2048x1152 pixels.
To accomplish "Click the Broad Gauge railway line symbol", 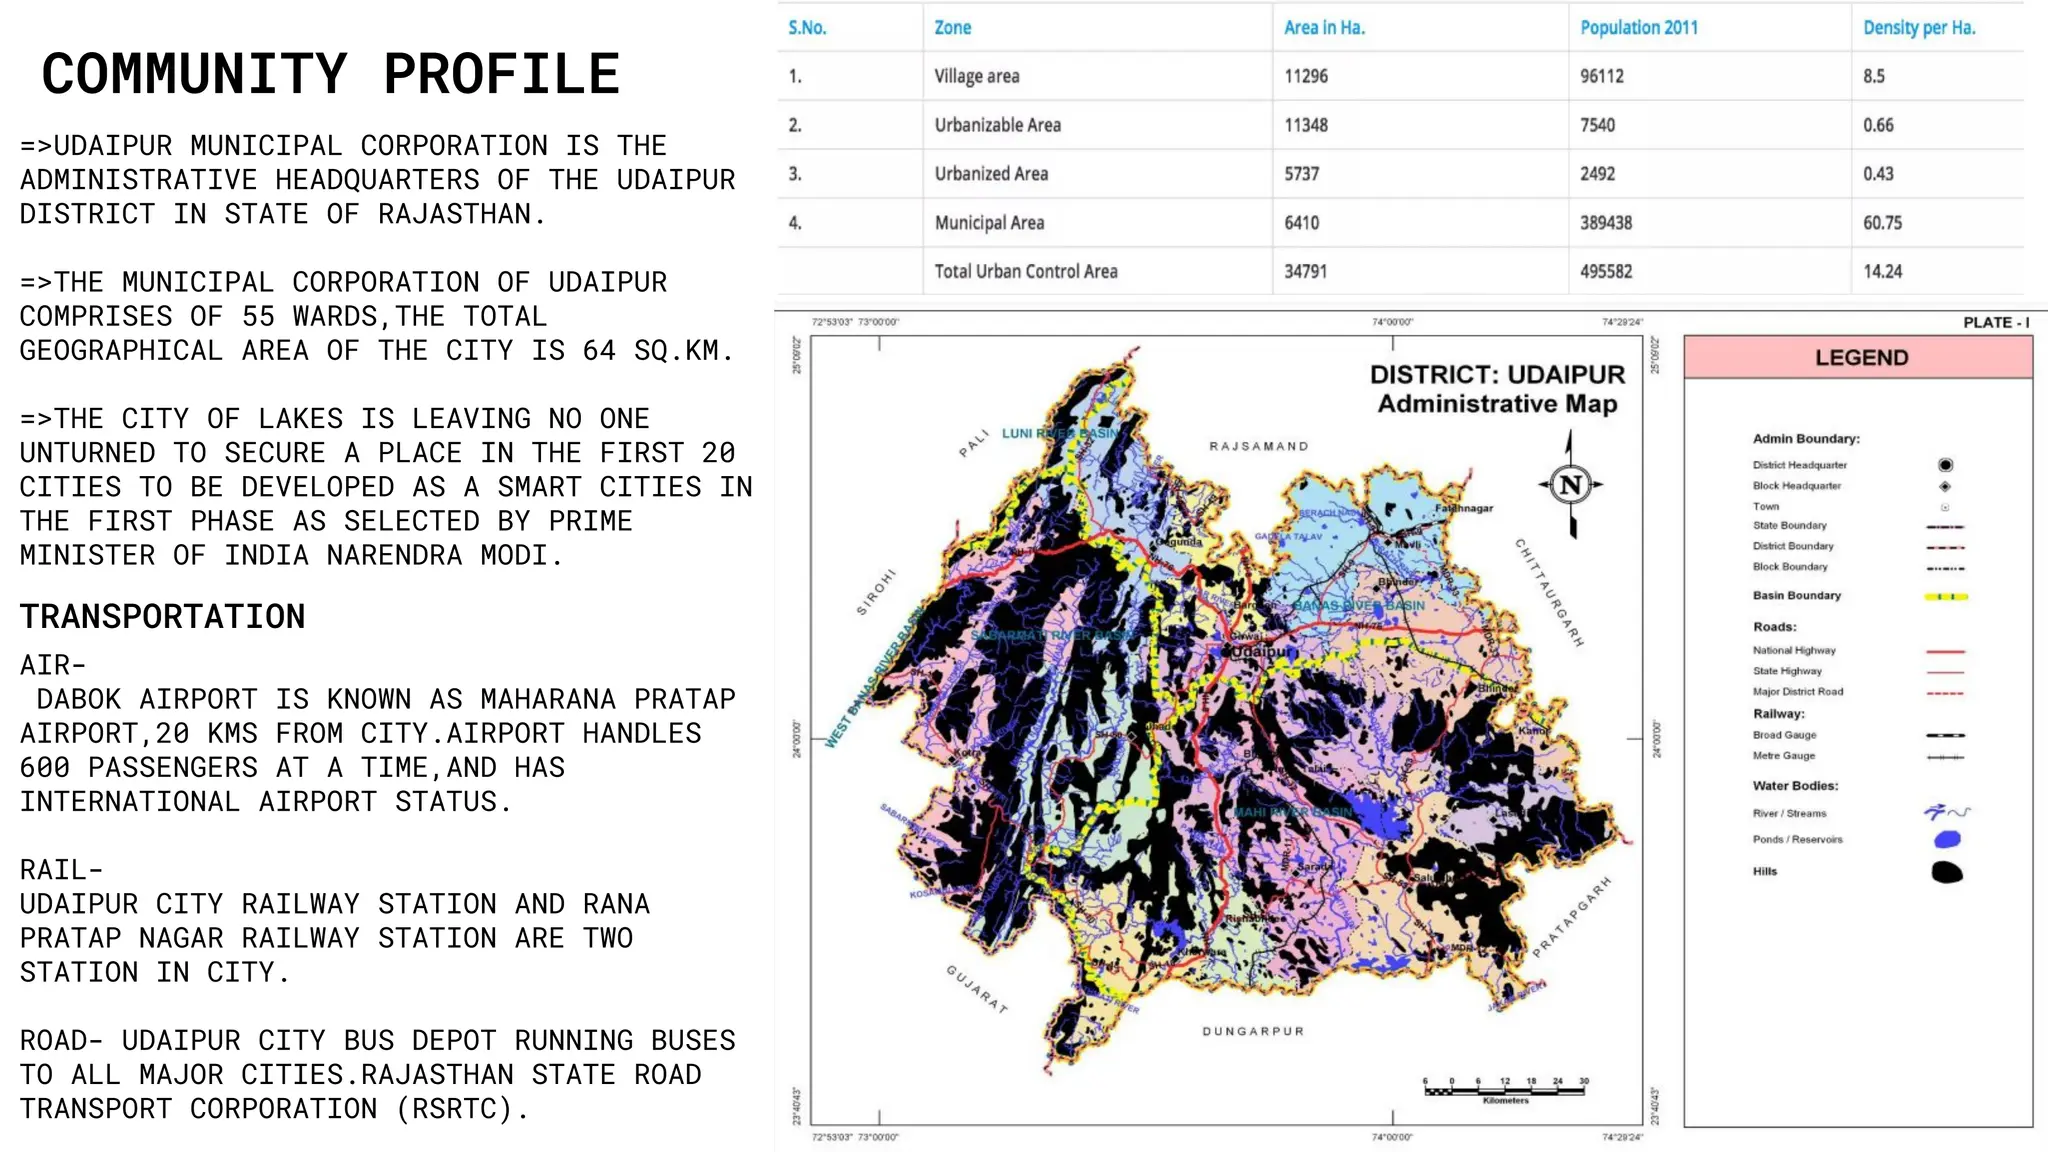I will tap(1945, 735).
